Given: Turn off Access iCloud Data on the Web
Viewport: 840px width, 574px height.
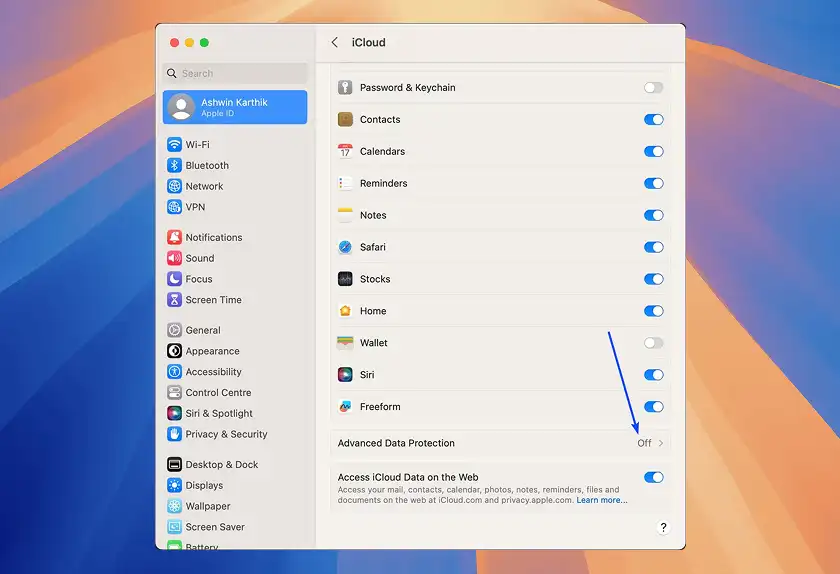Looking at the screenshot, I should pyautogui.click(x=653, y=477).
